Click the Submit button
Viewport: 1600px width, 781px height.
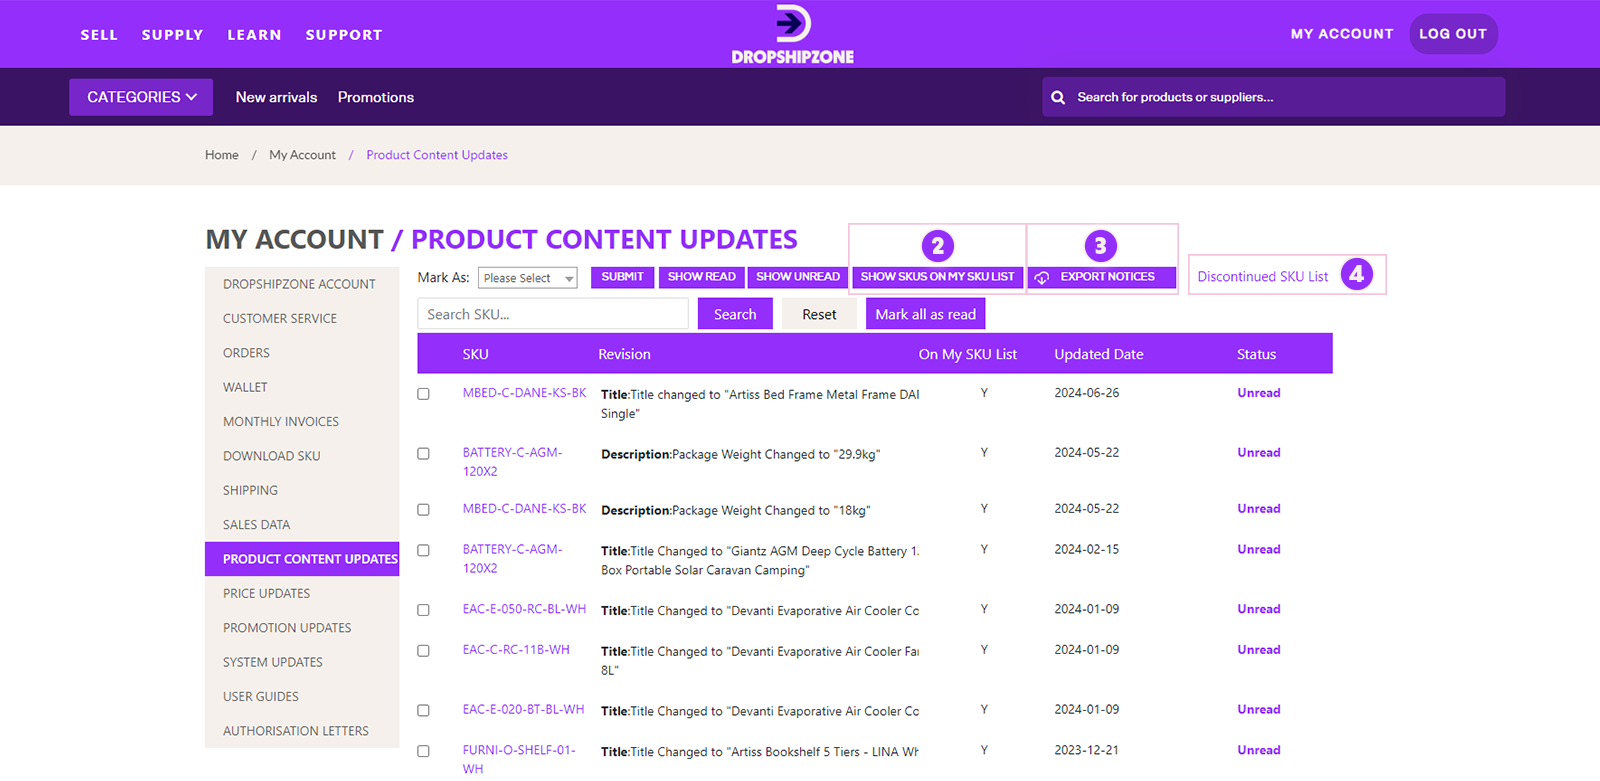click(622, 277)
